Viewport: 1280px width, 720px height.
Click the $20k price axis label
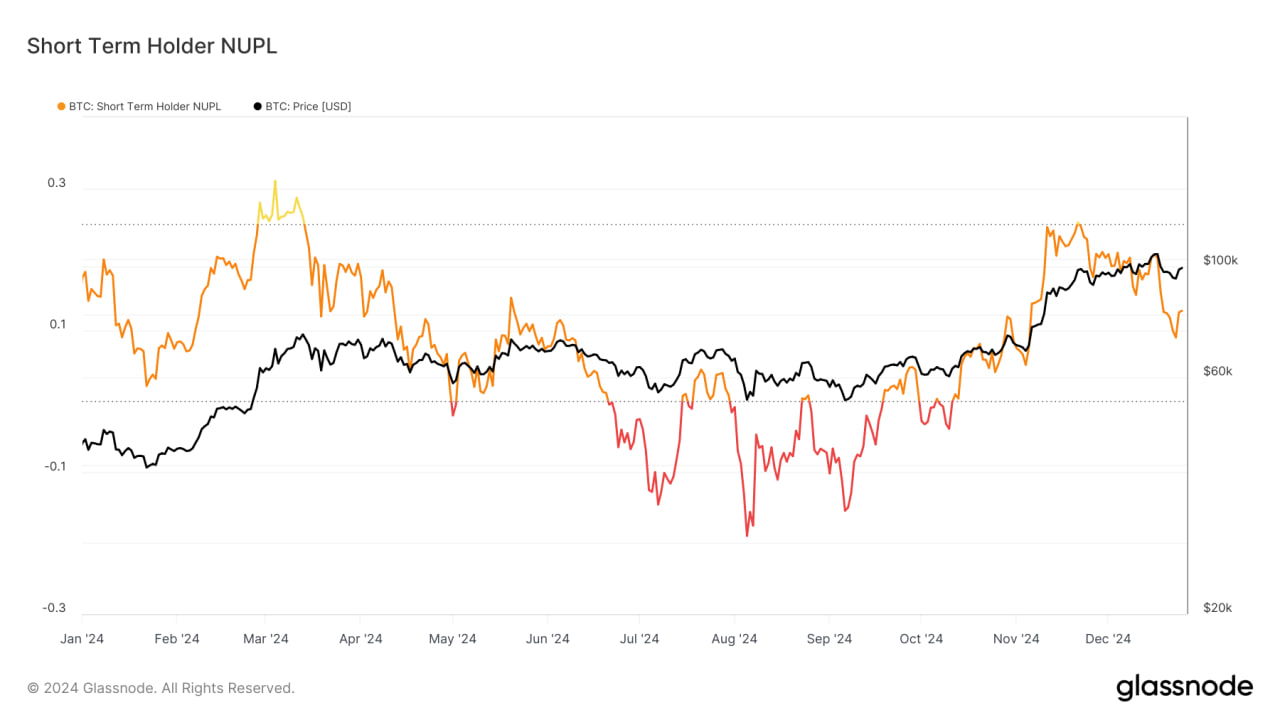click(x=1218, y=608)
